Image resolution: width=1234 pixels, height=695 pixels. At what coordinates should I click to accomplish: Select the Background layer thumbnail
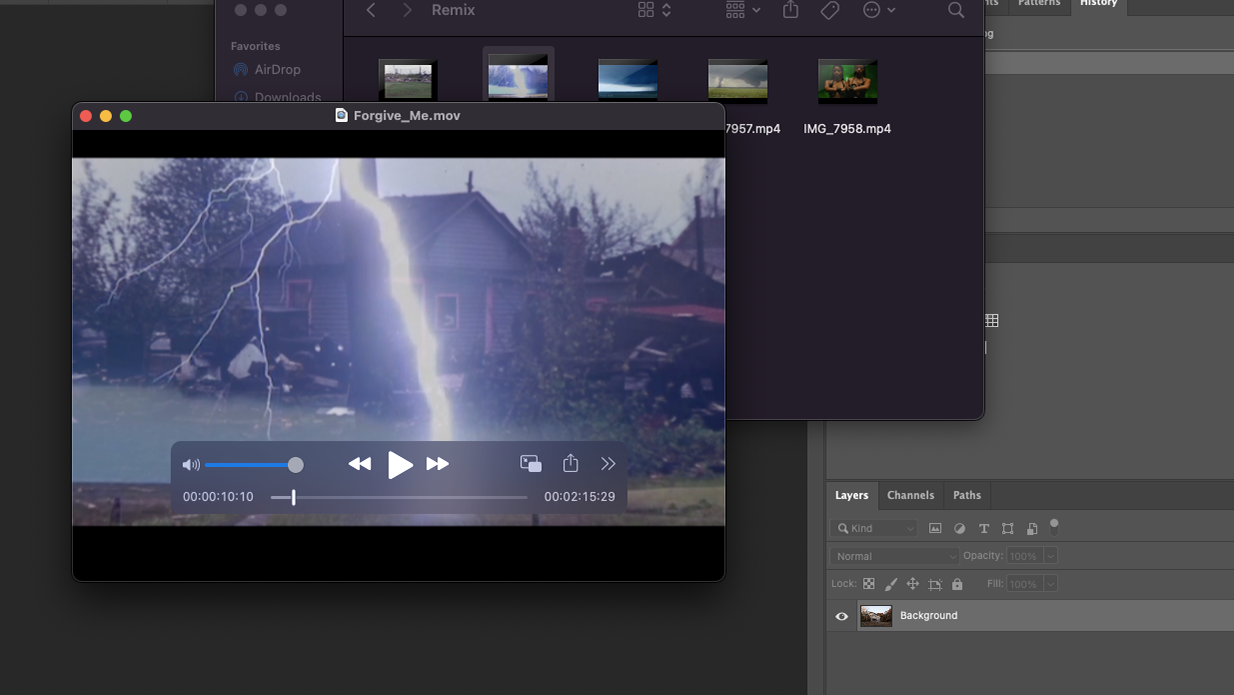876,616
